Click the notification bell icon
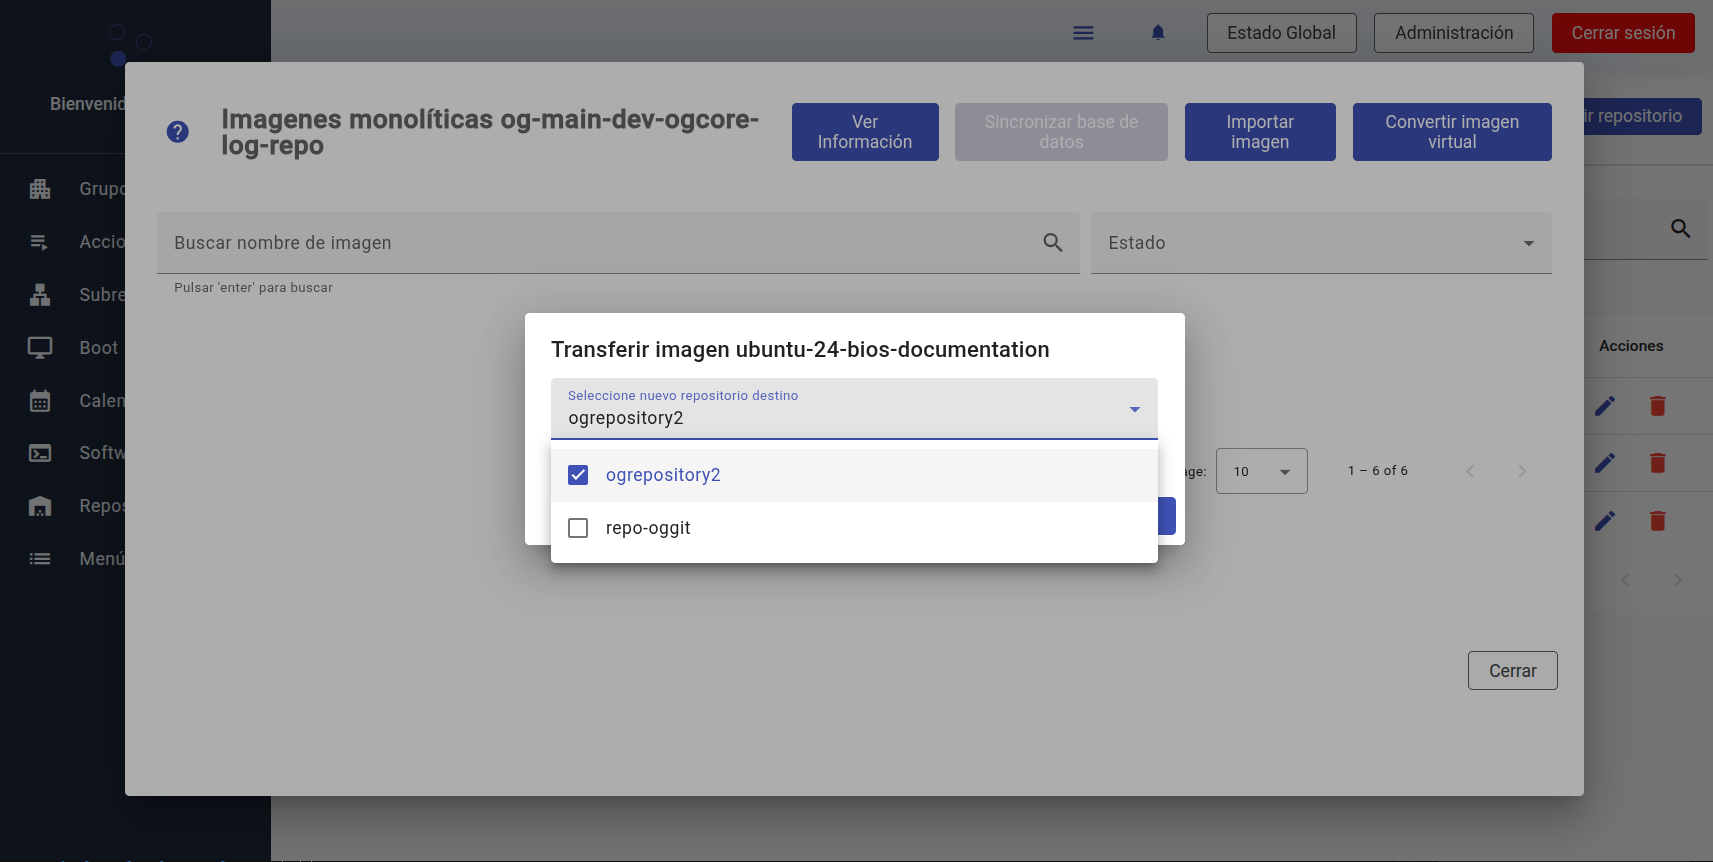This screenshot has width=1713, height=862. [1158, 33]
